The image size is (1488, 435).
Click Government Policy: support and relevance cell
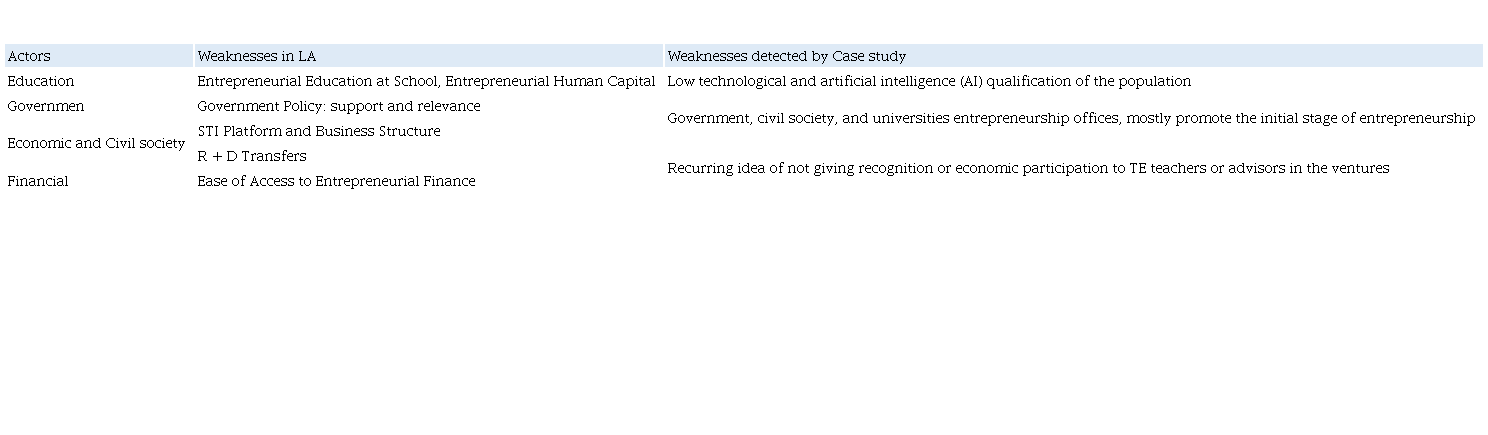pyautogui.click(x=338, y=106)
